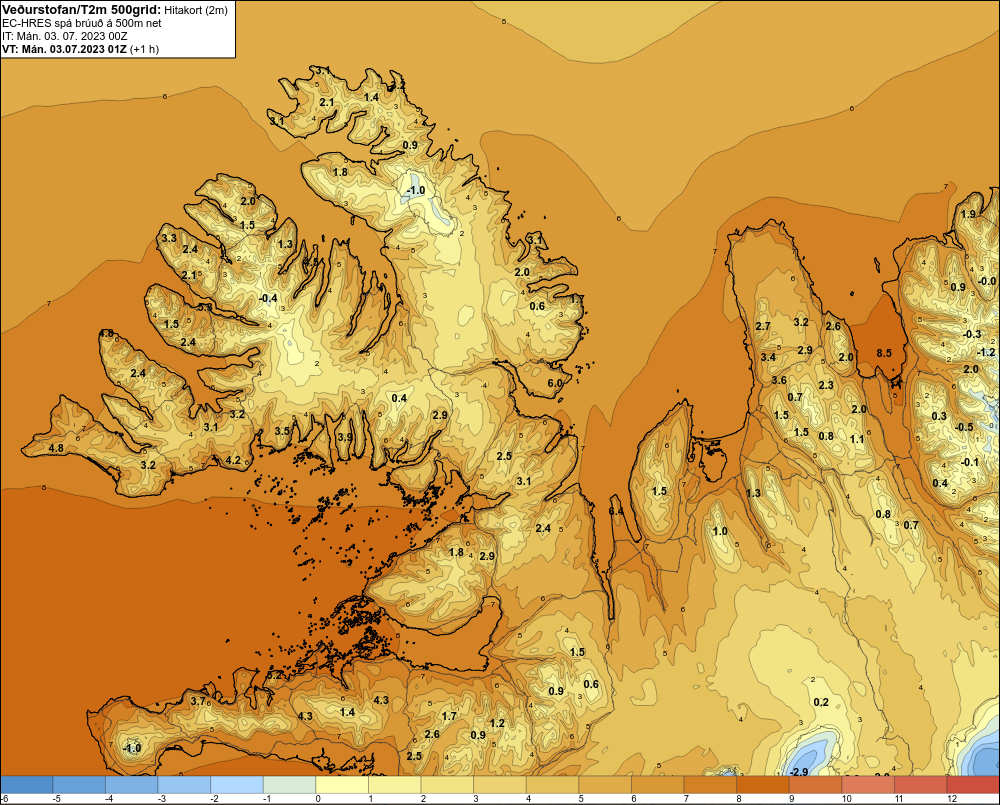
Task: Click the 3.3 temperature label
Action: pos(169,238)
